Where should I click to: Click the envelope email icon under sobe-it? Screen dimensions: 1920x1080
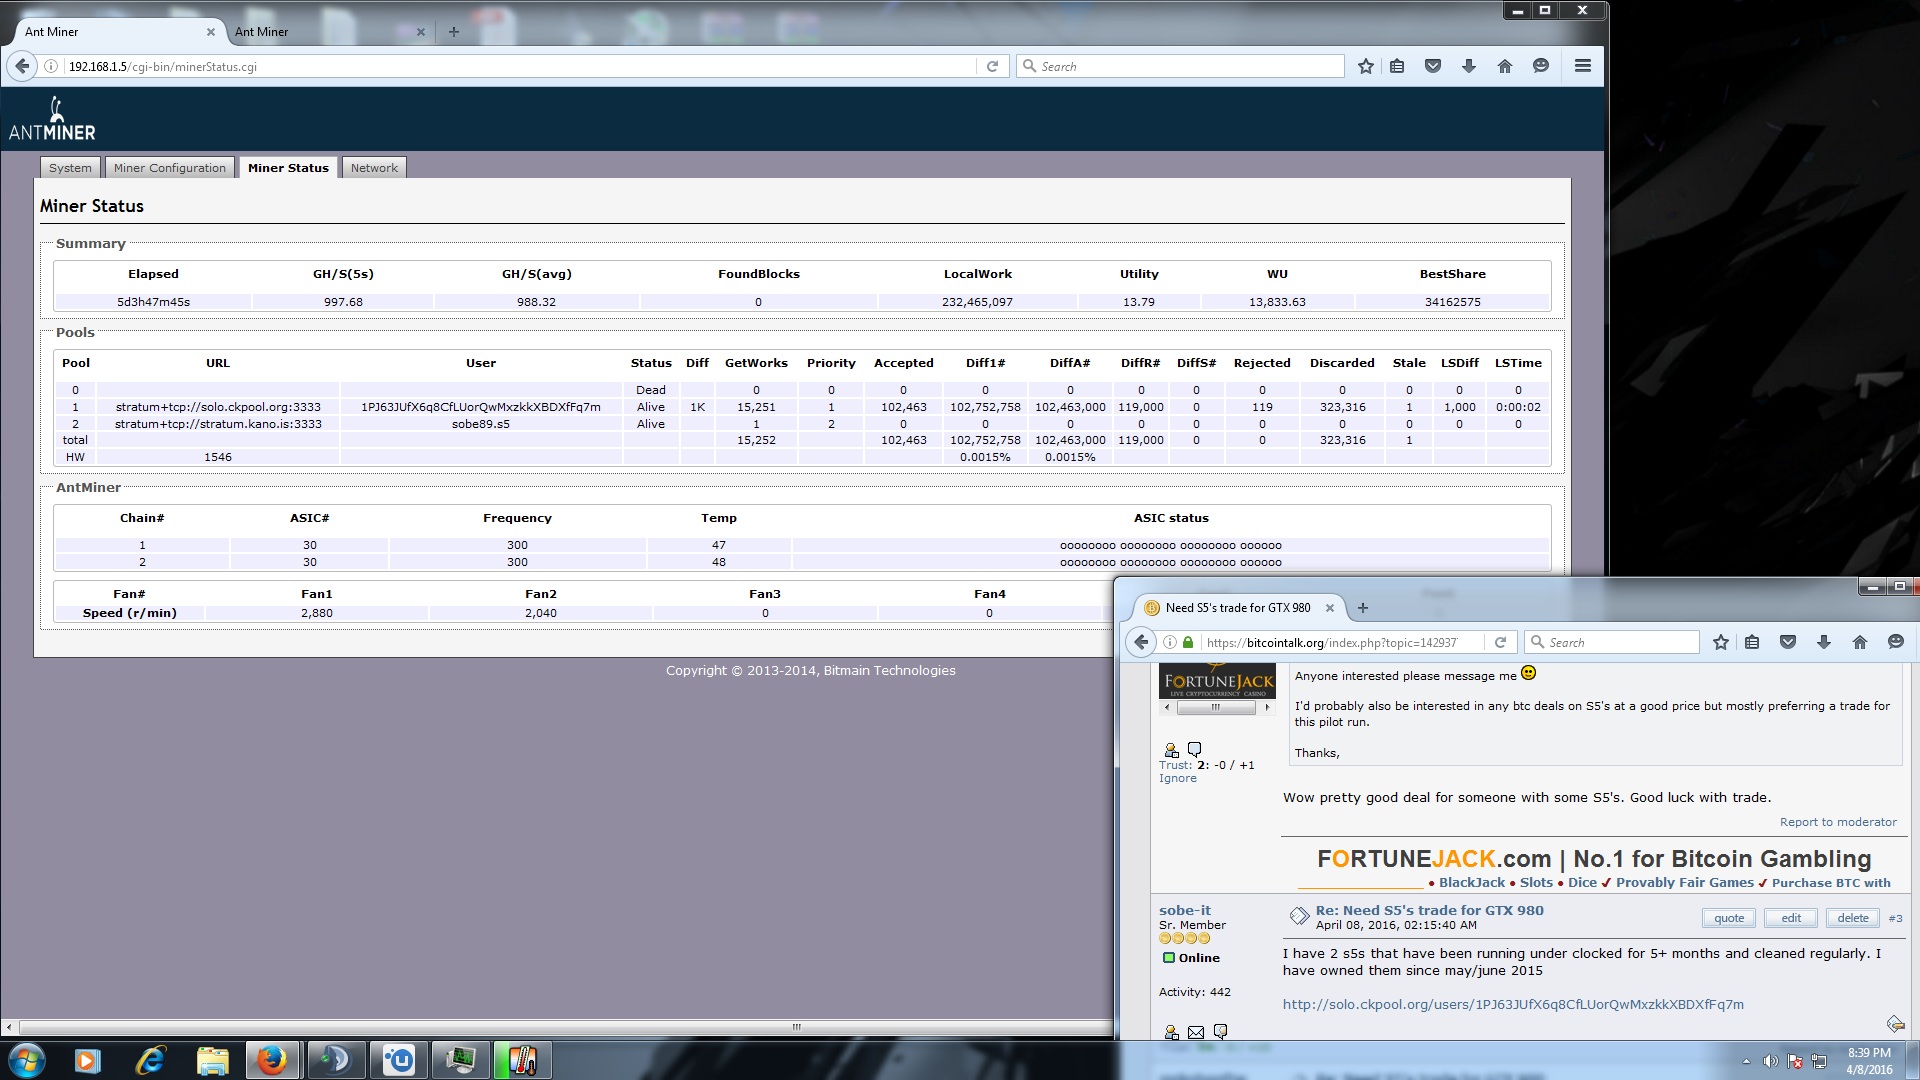(x=1196, y=1032)
